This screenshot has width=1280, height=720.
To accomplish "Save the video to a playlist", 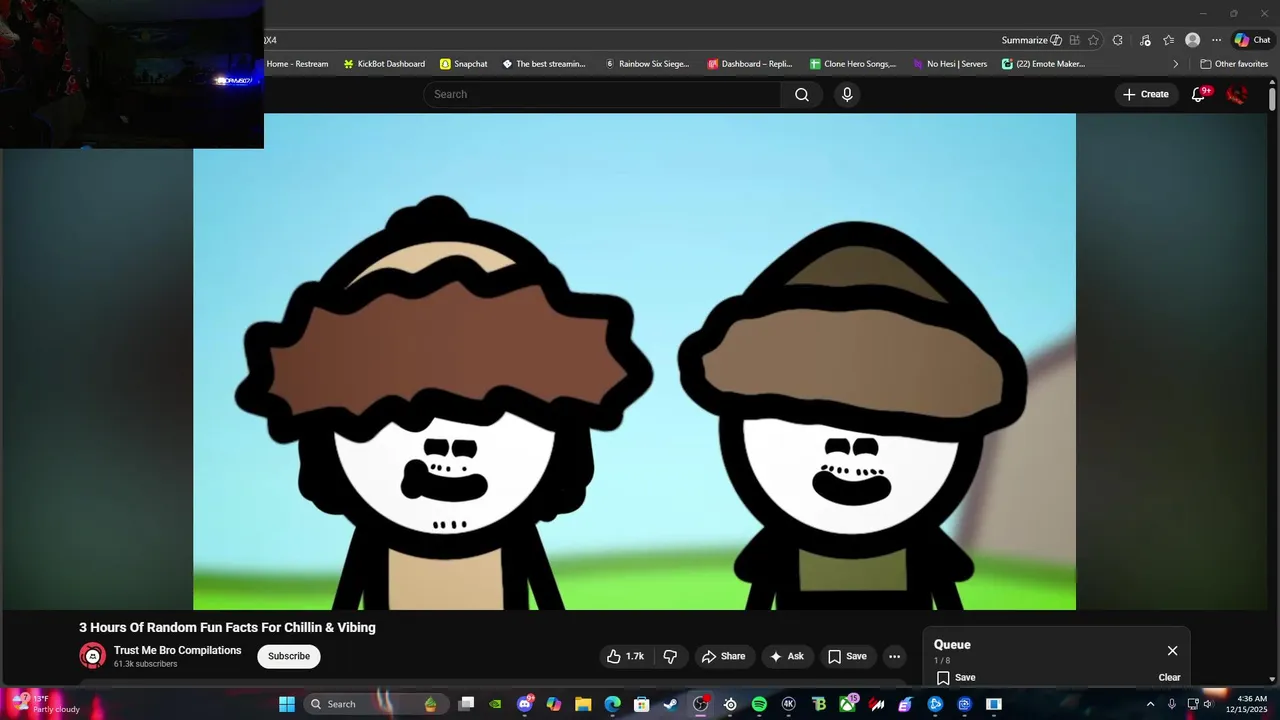I will click(x=847, y=656).
